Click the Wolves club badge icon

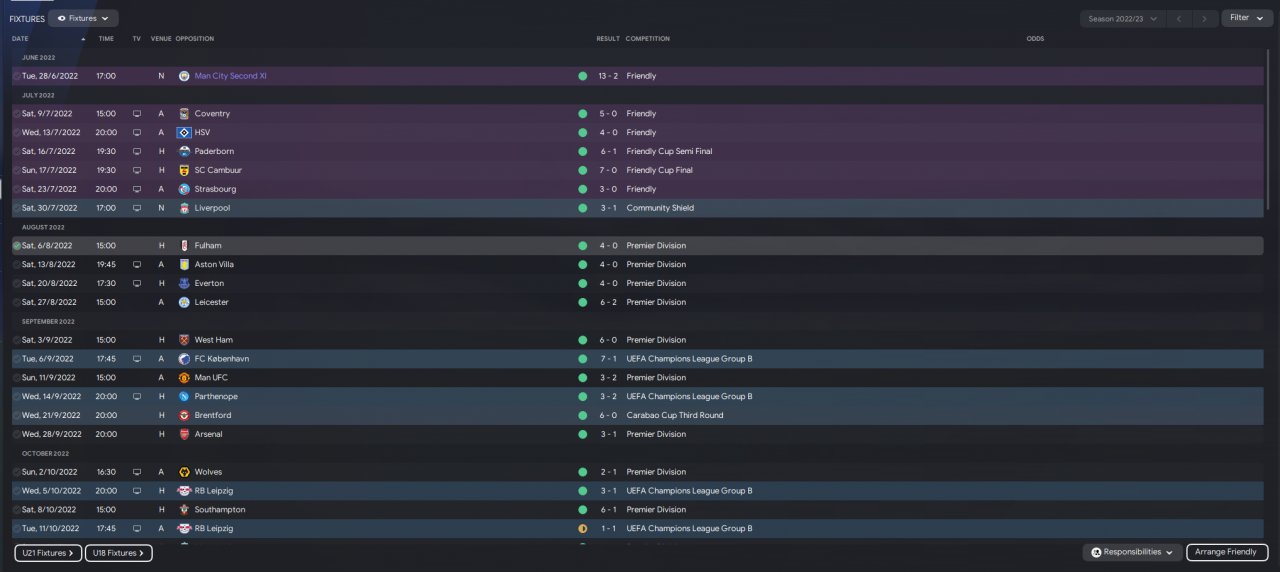point(184,472)
